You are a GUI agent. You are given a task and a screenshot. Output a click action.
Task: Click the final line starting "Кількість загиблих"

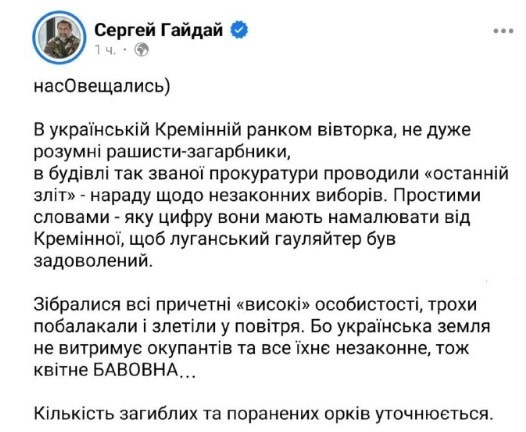pyautogui.click(x=264, y=414)
